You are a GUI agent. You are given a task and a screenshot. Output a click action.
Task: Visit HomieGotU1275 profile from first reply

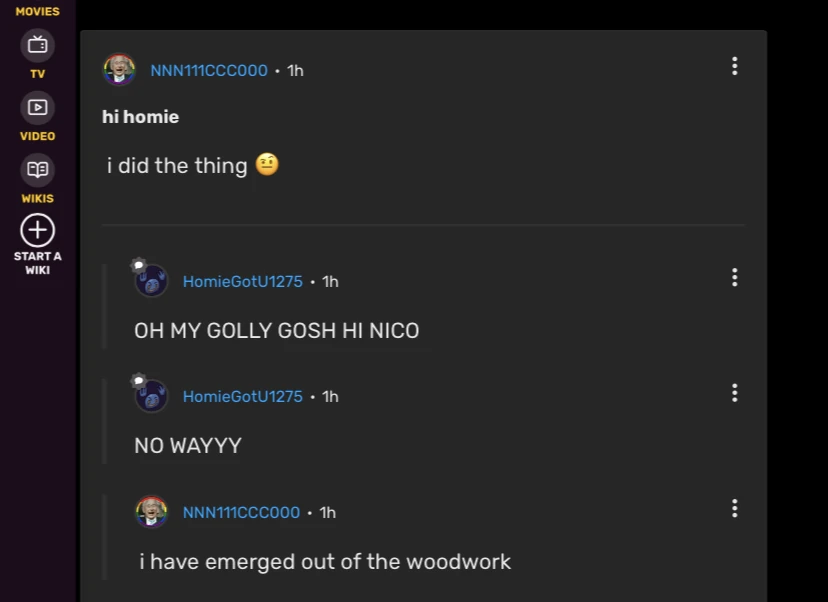pyautogui.click(x=243, y=281)
